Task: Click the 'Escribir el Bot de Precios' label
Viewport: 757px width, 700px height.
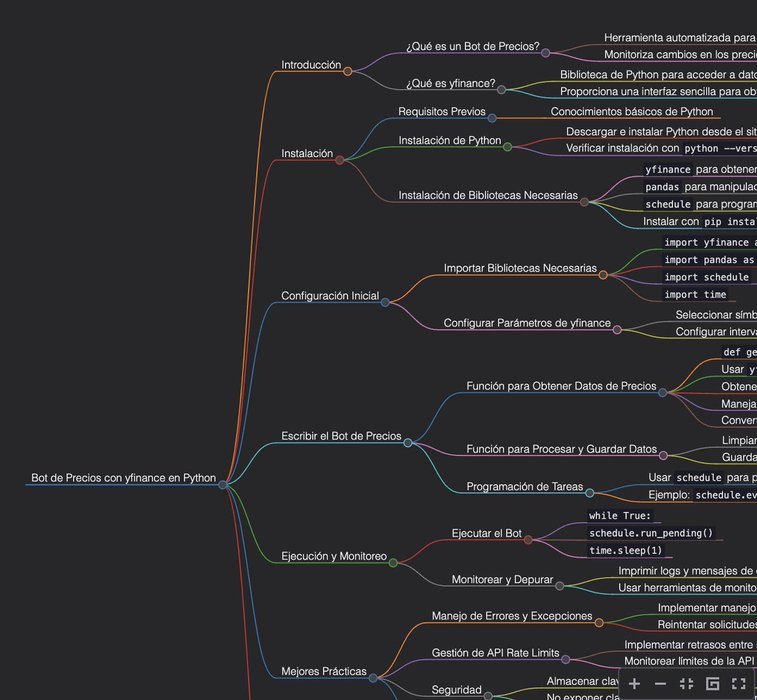Action: [341, 436]
